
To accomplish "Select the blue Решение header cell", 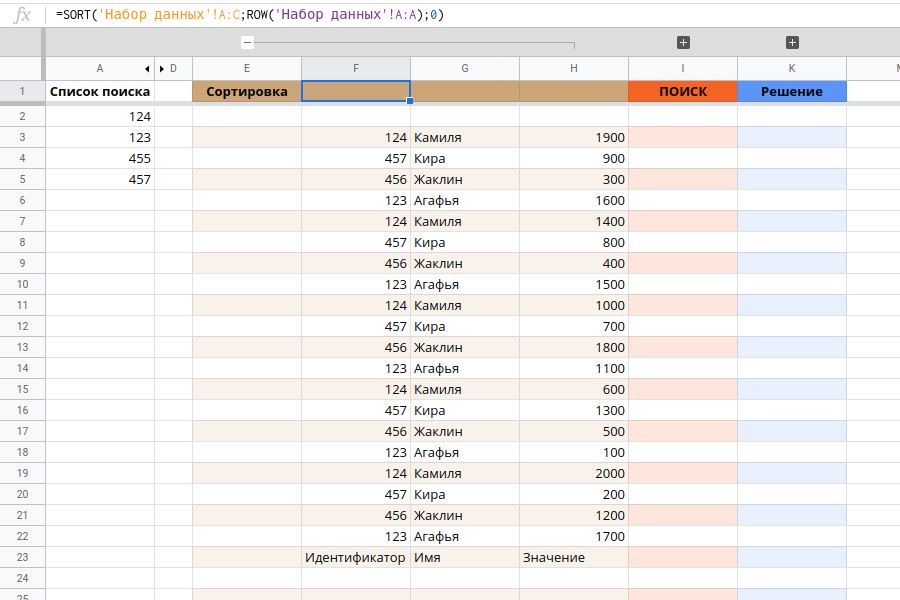I will click(x=792, y=92).
